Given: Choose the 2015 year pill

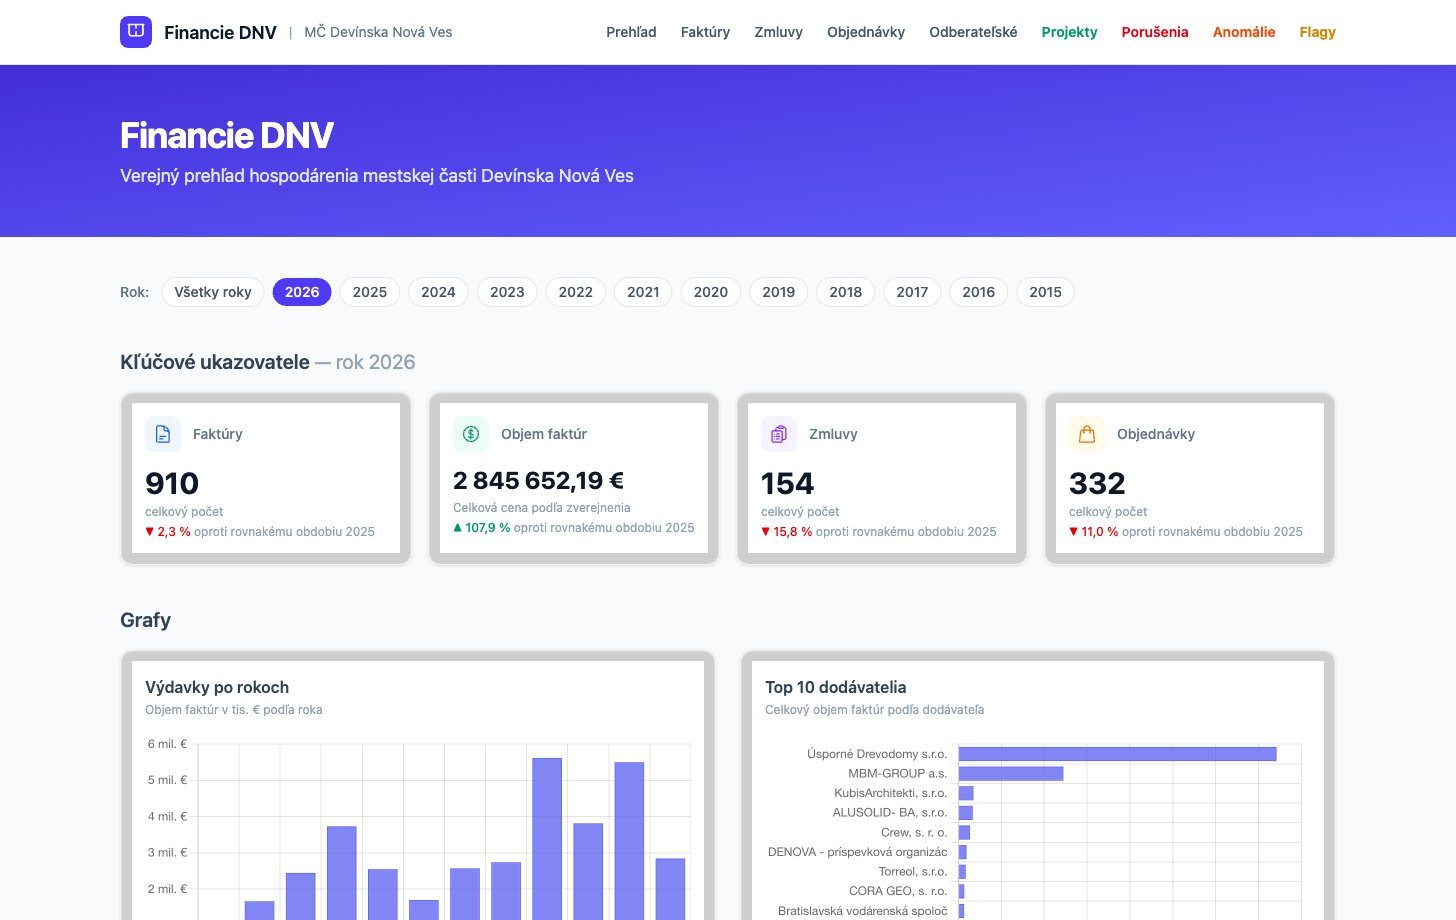Looking at the screenshot, I should click(x=1045, y=292).
